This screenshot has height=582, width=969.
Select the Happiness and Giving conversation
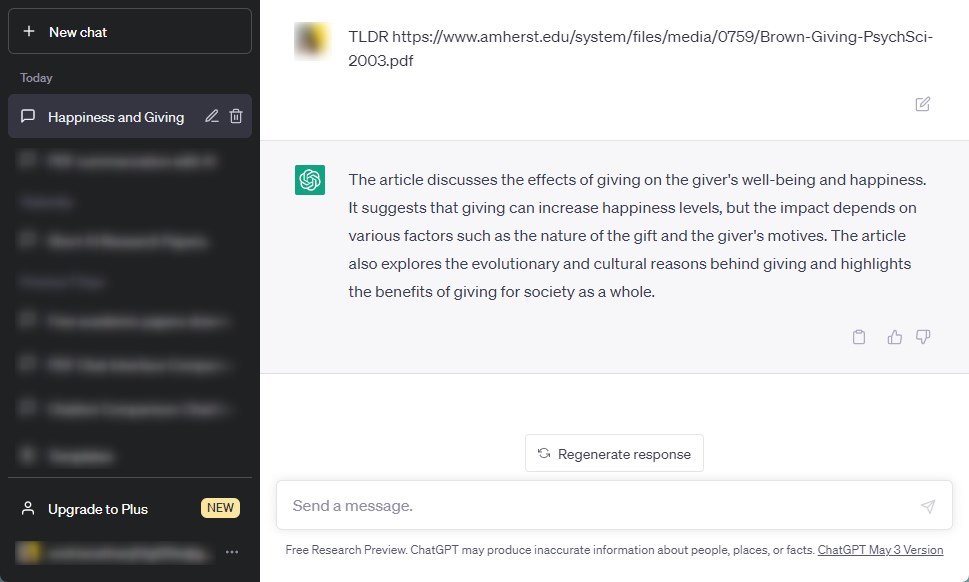click(x=116, y=116)
